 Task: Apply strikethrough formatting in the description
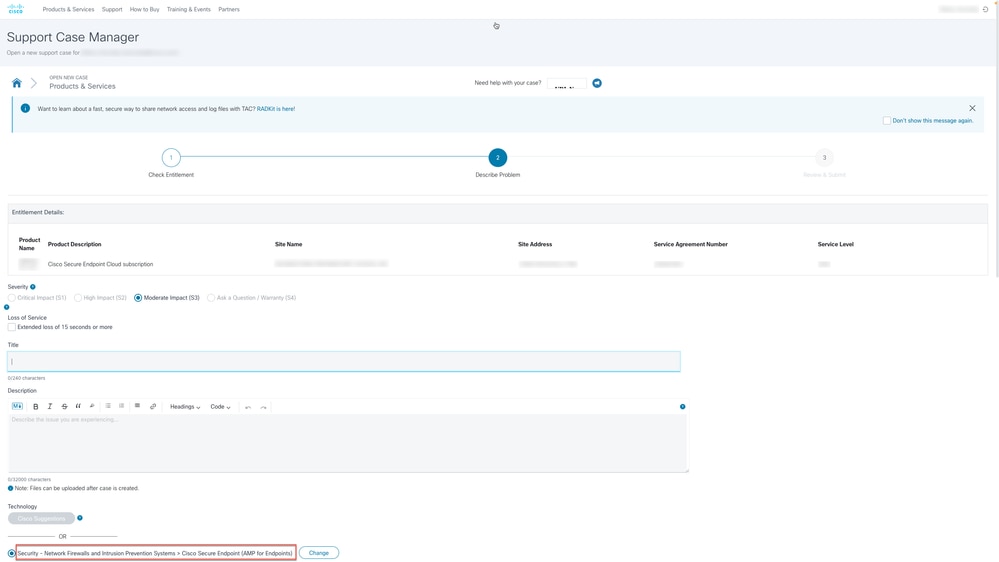click(64, 407)
